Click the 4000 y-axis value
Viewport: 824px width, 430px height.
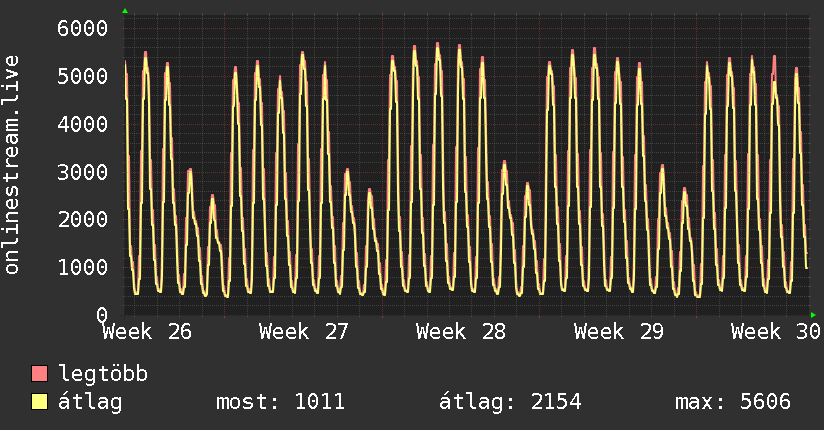coord(83,125)
